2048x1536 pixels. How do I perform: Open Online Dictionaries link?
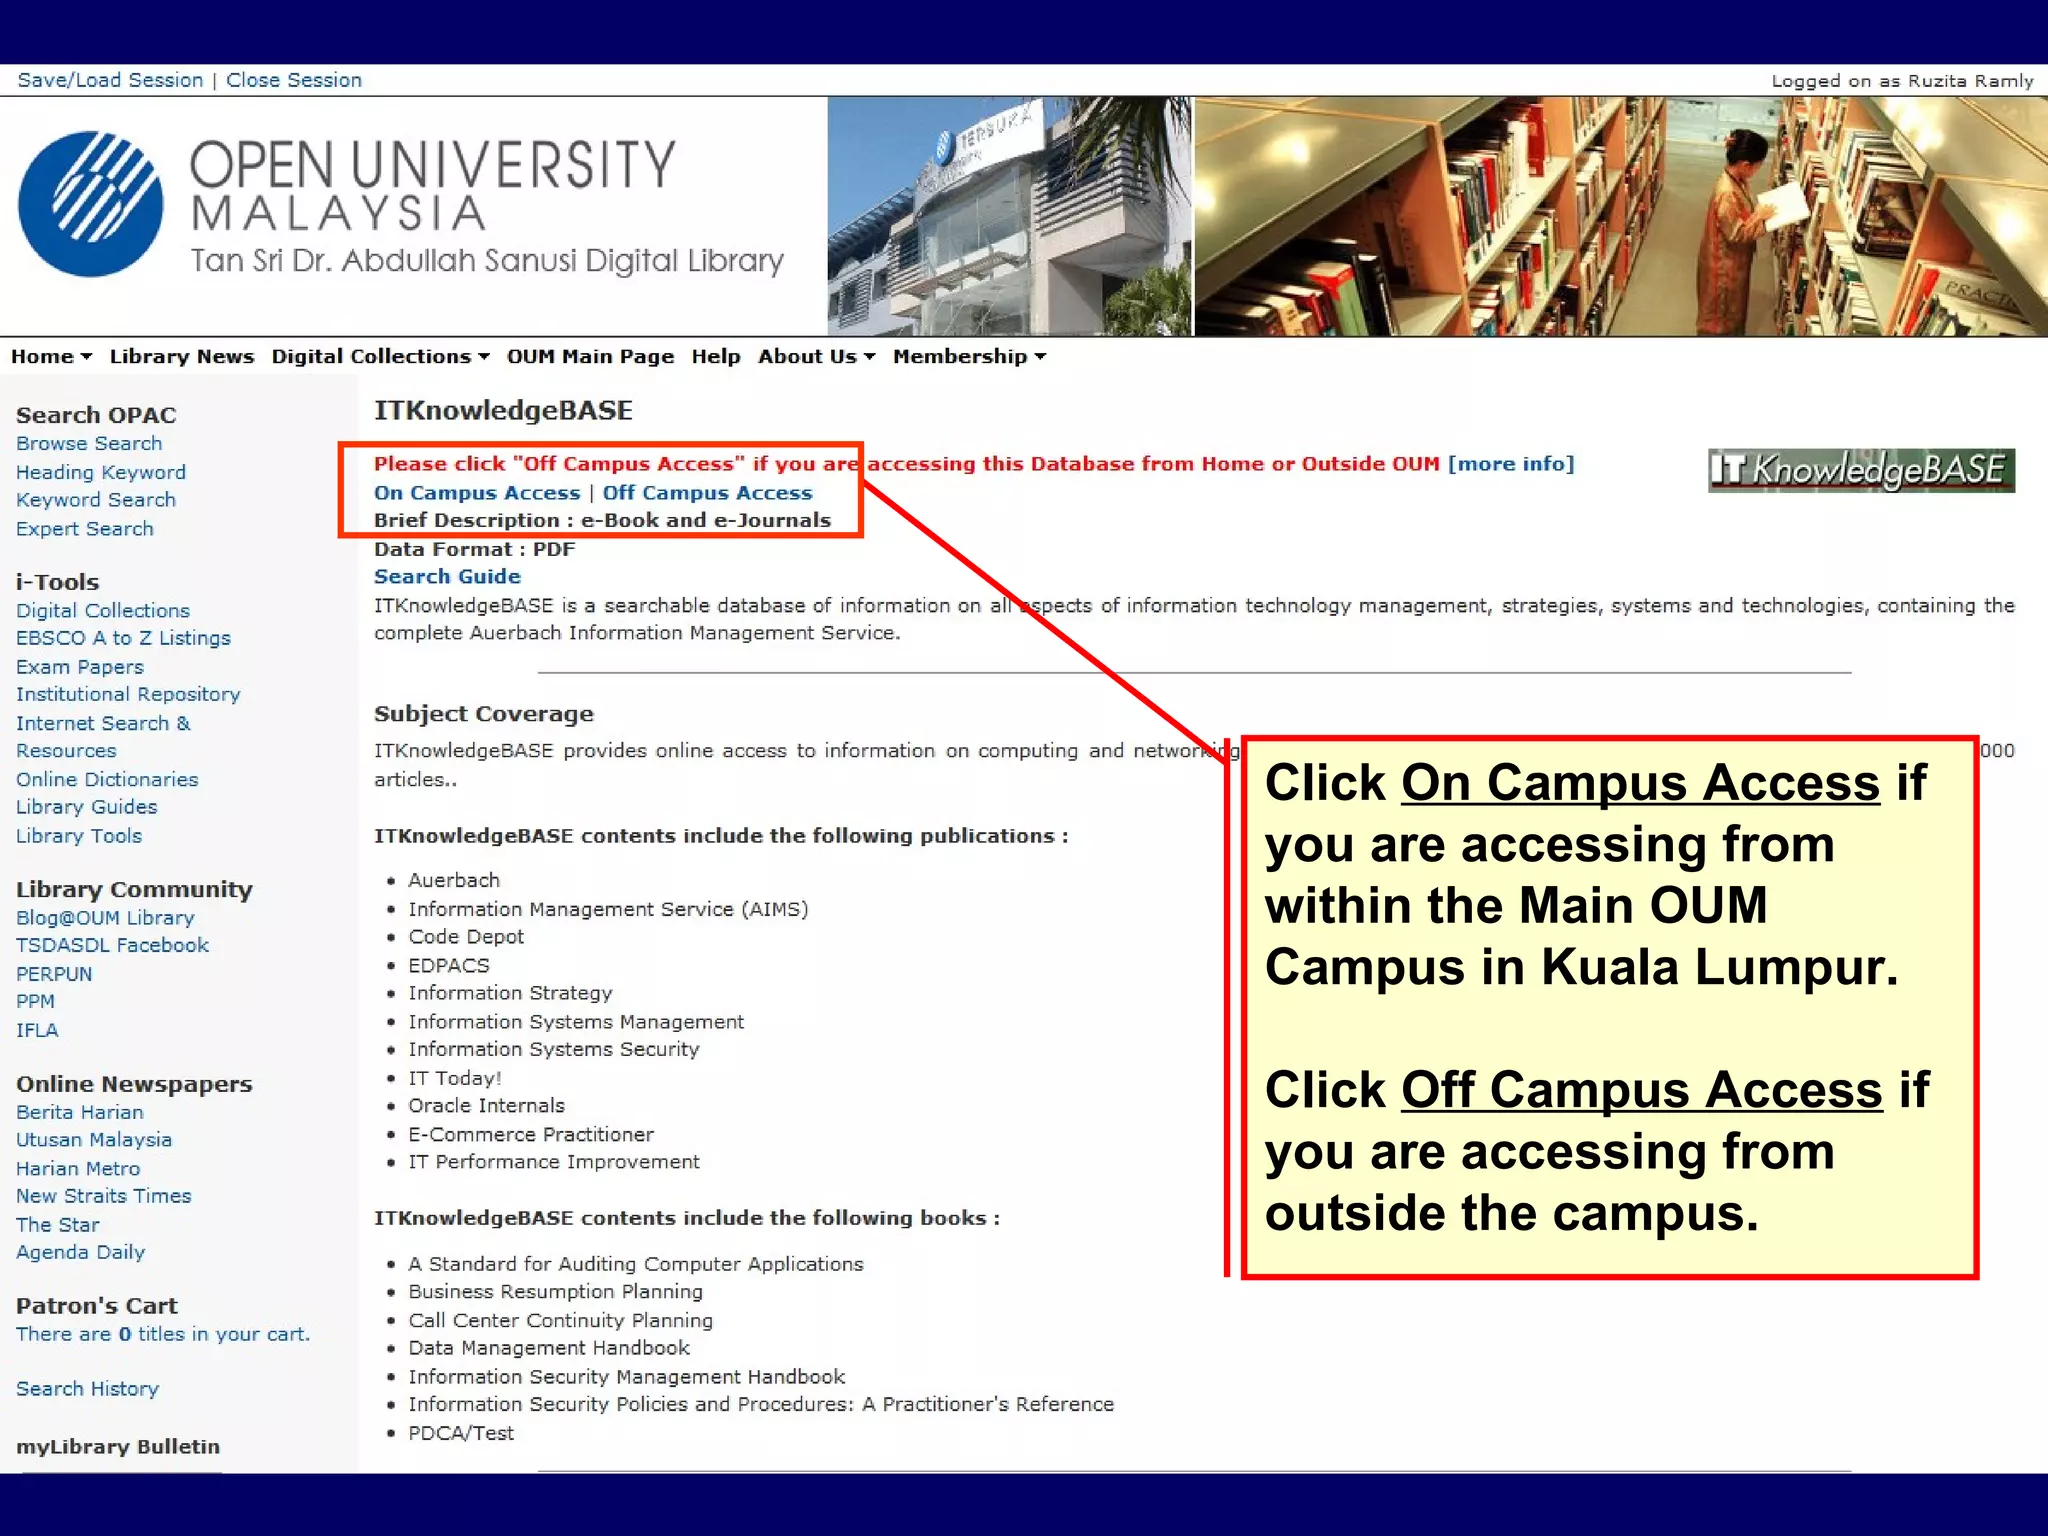pyautogui.click(x=107, y=779)
